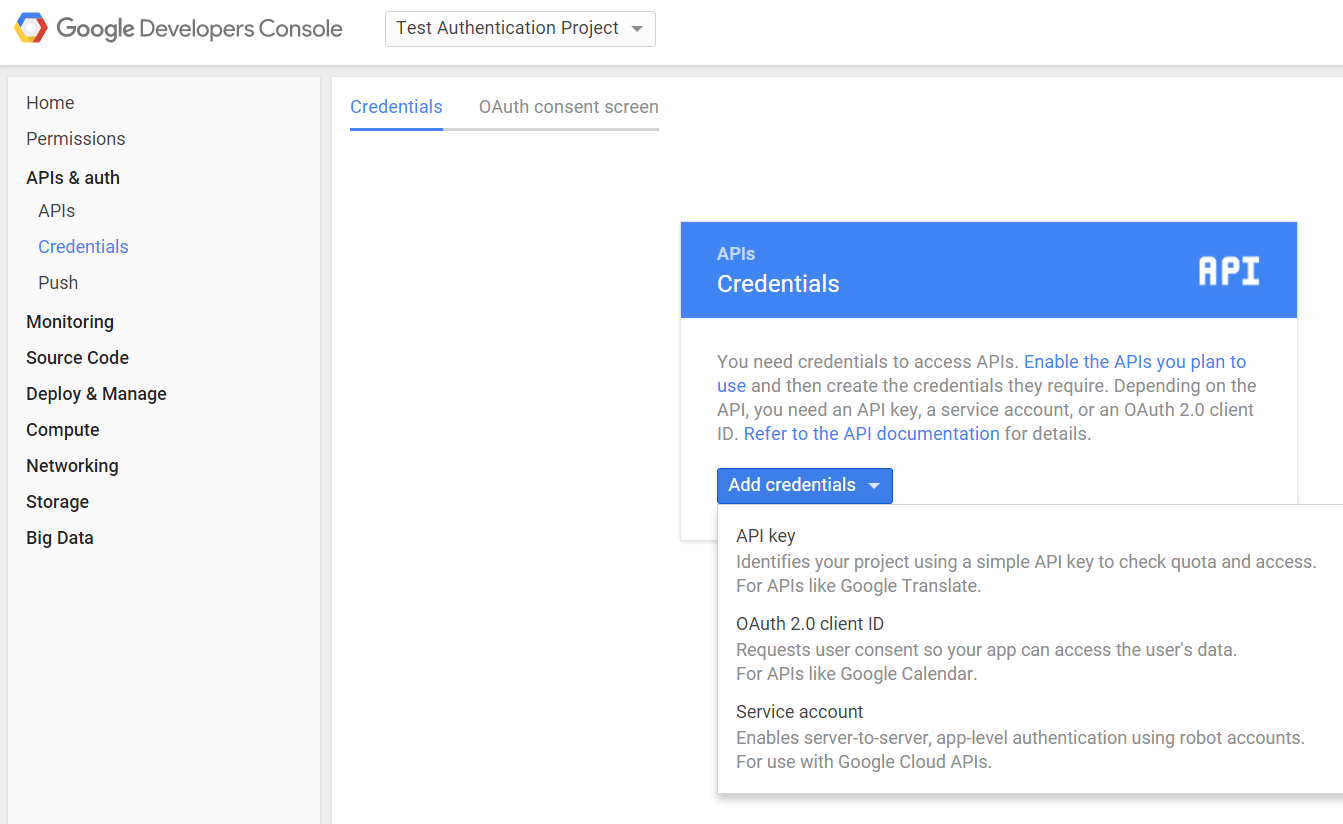
Task: Expand the Compute section in sidebar
Action: 63,430
